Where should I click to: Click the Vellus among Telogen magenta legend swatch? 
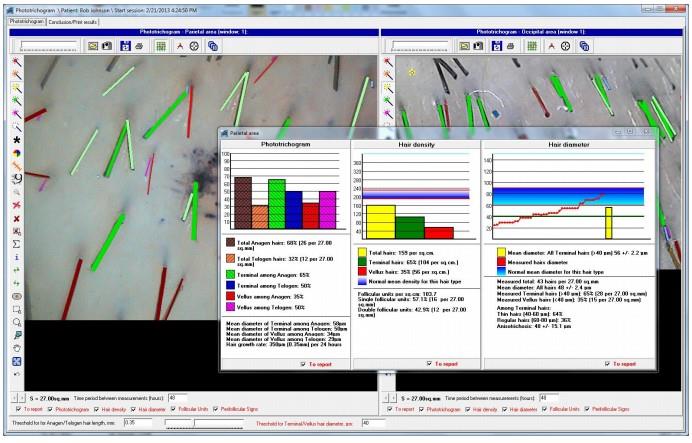click(x=230, y=307)
